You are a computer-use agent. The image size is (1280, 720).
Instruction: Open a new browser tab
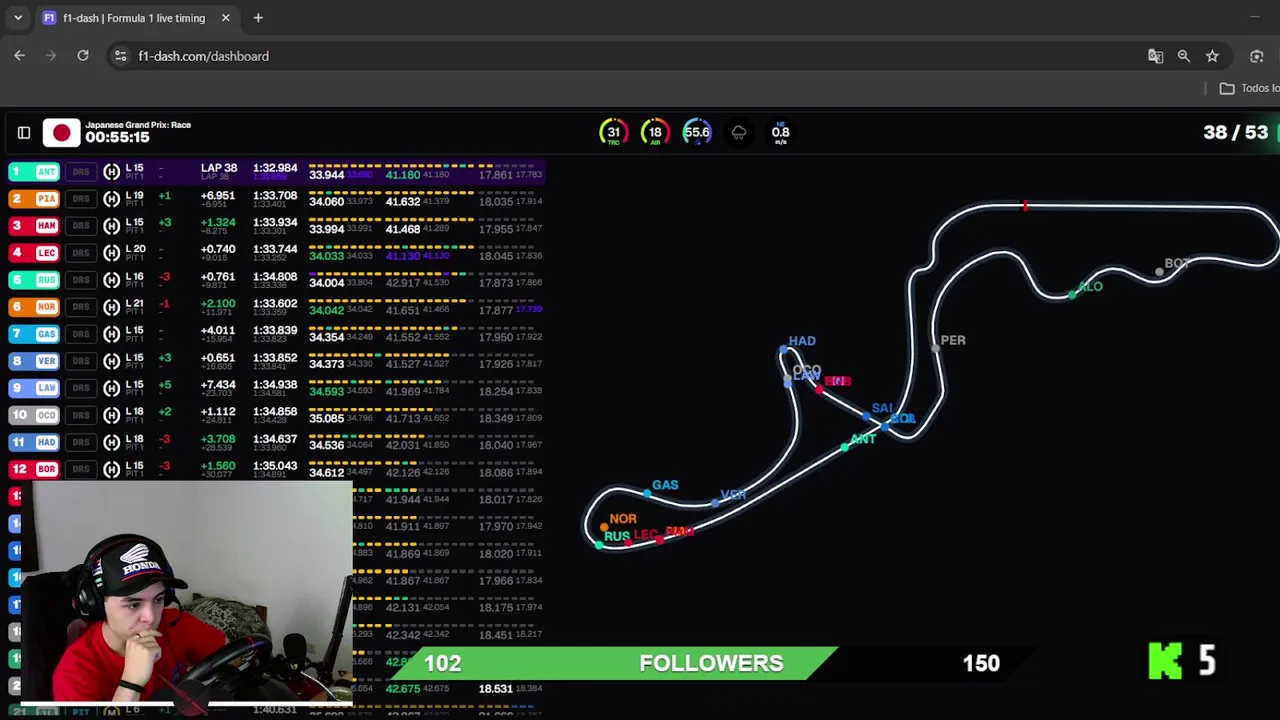pos(258,18)
